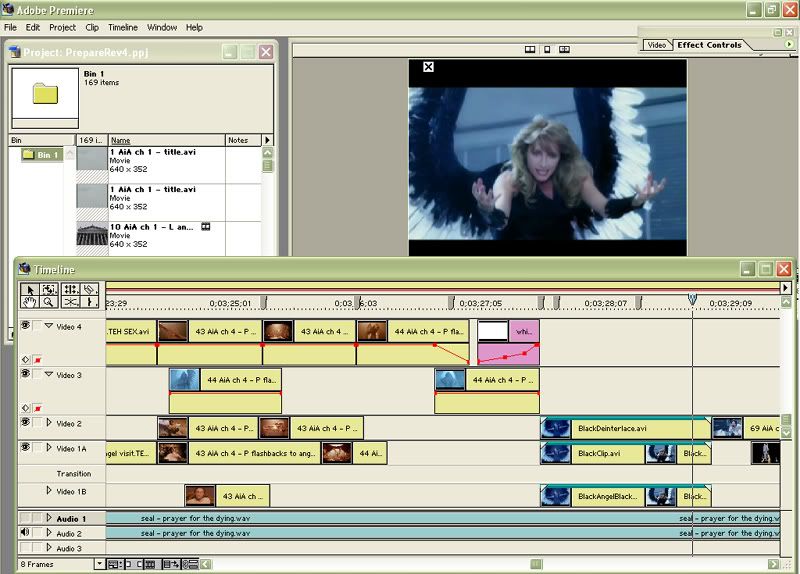Toggle Video 3 track eye visibility
This screenshot has height=574, width=800.
(25, 373)
